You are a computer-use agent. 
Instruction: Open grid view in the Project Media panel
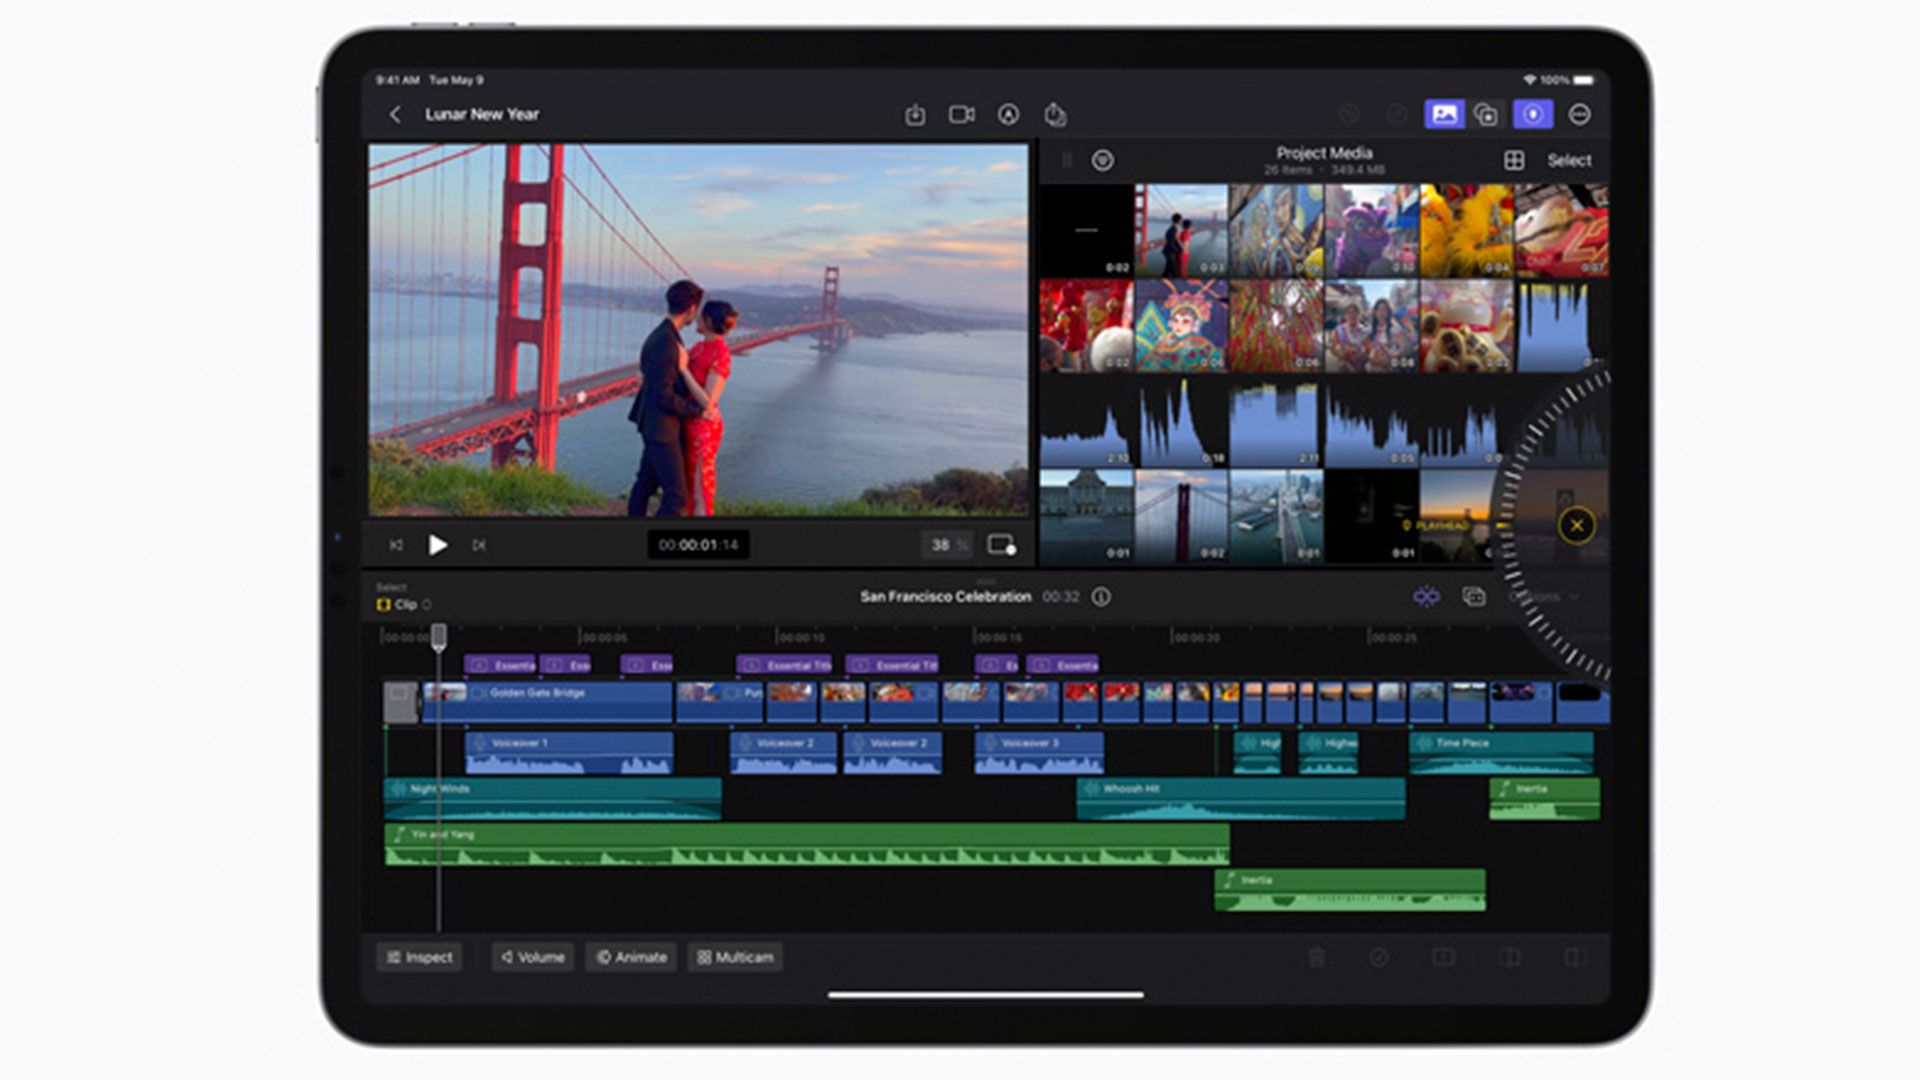(x=1512, y=159)
